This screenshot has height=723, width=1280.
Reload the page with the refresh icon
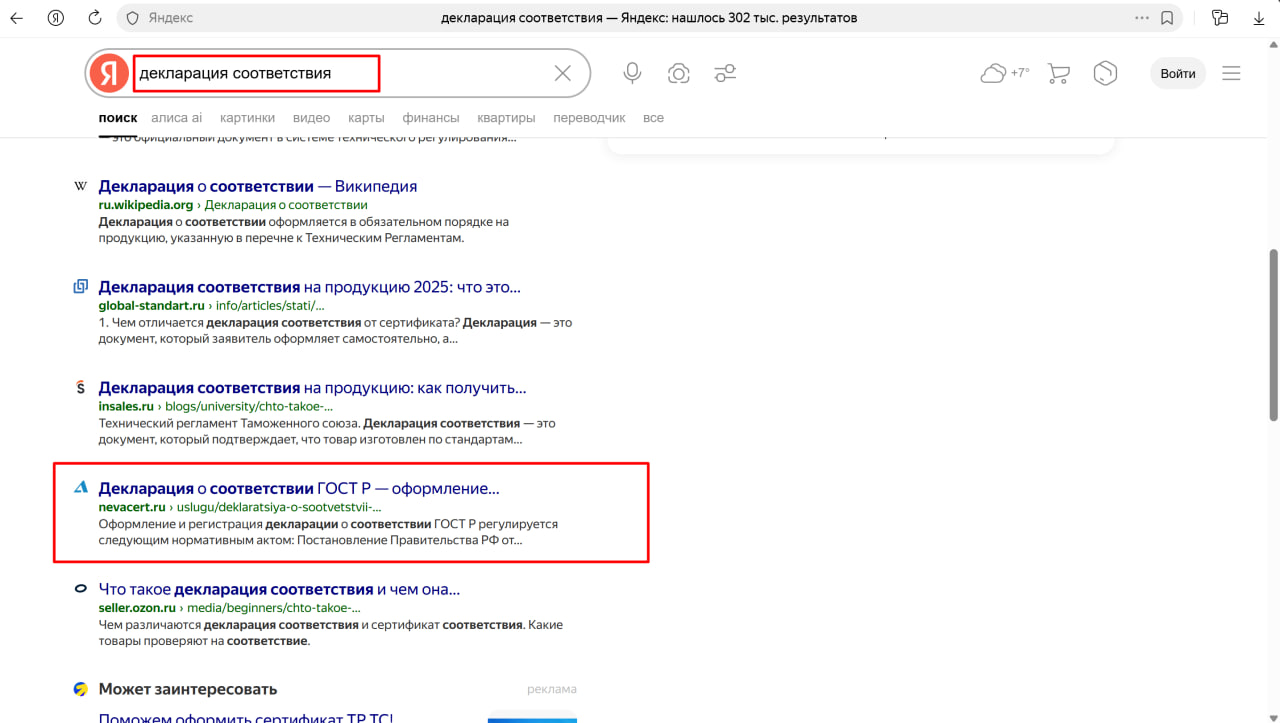click(95, 18)
